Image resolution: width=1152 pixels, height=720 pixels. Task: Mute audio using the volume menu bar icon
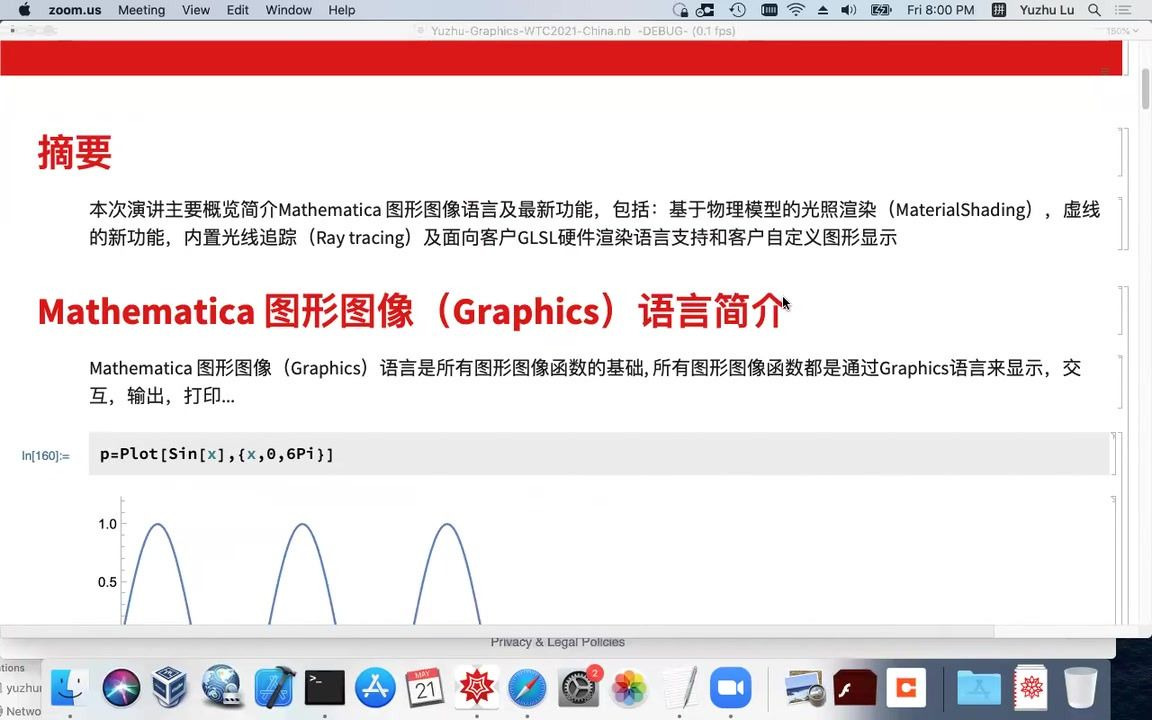pos(848,10)
